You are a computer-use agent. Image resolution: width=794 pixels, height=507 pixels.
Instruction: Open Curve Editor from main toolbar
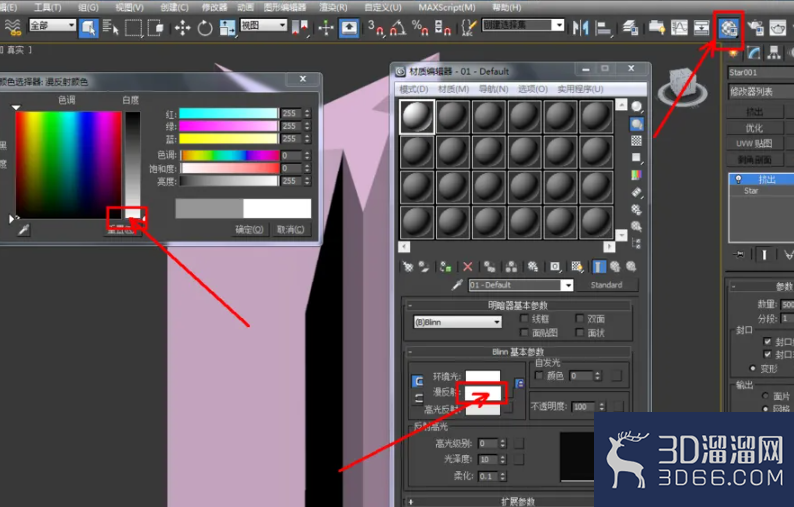[679, 27]
